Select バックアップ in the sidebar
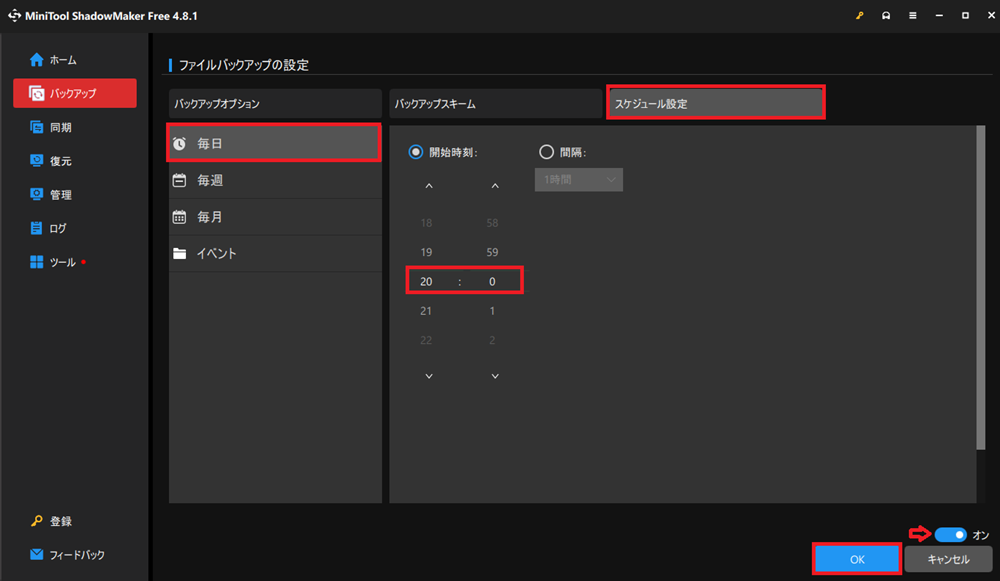 coord(75,93)
